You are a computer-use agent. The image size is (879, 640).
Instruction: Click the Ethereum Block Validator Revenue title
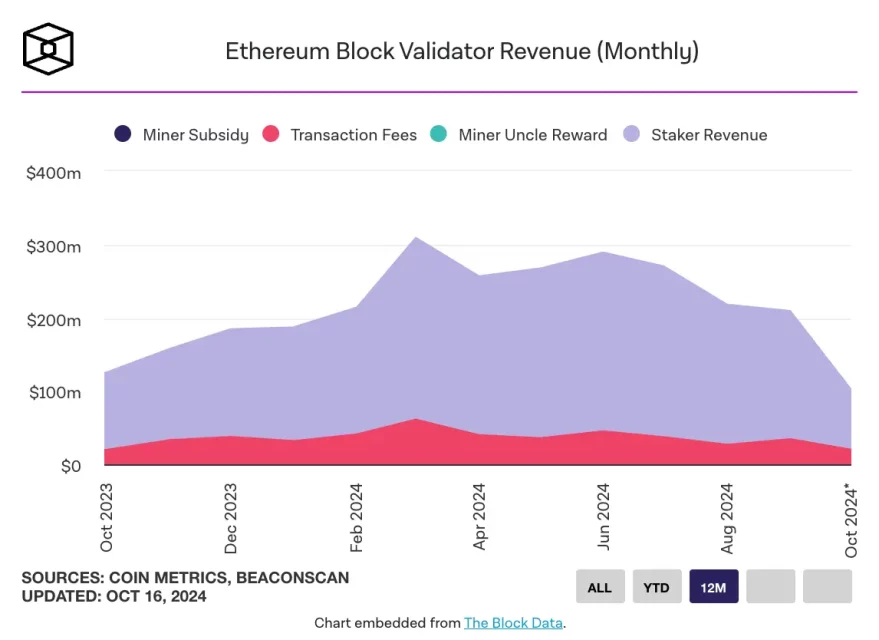[x=463, y=50]
